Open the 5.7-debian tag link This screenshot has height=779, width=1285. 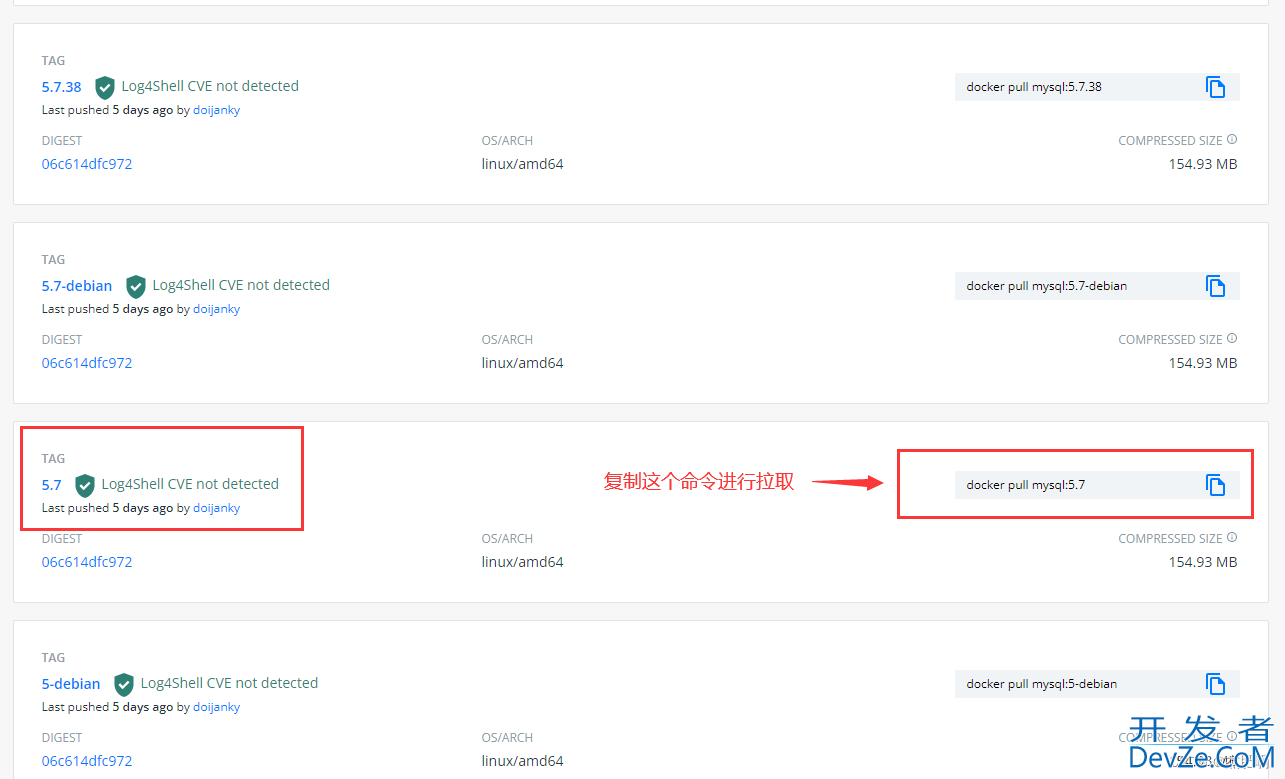(x=77, y=286)
